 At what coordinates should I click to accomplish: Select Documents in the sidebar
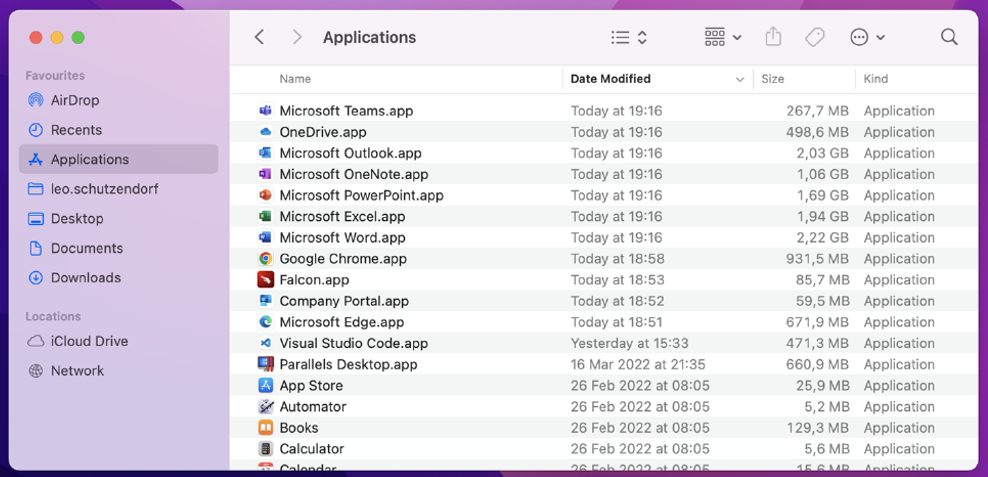click(x=118, y=248)
